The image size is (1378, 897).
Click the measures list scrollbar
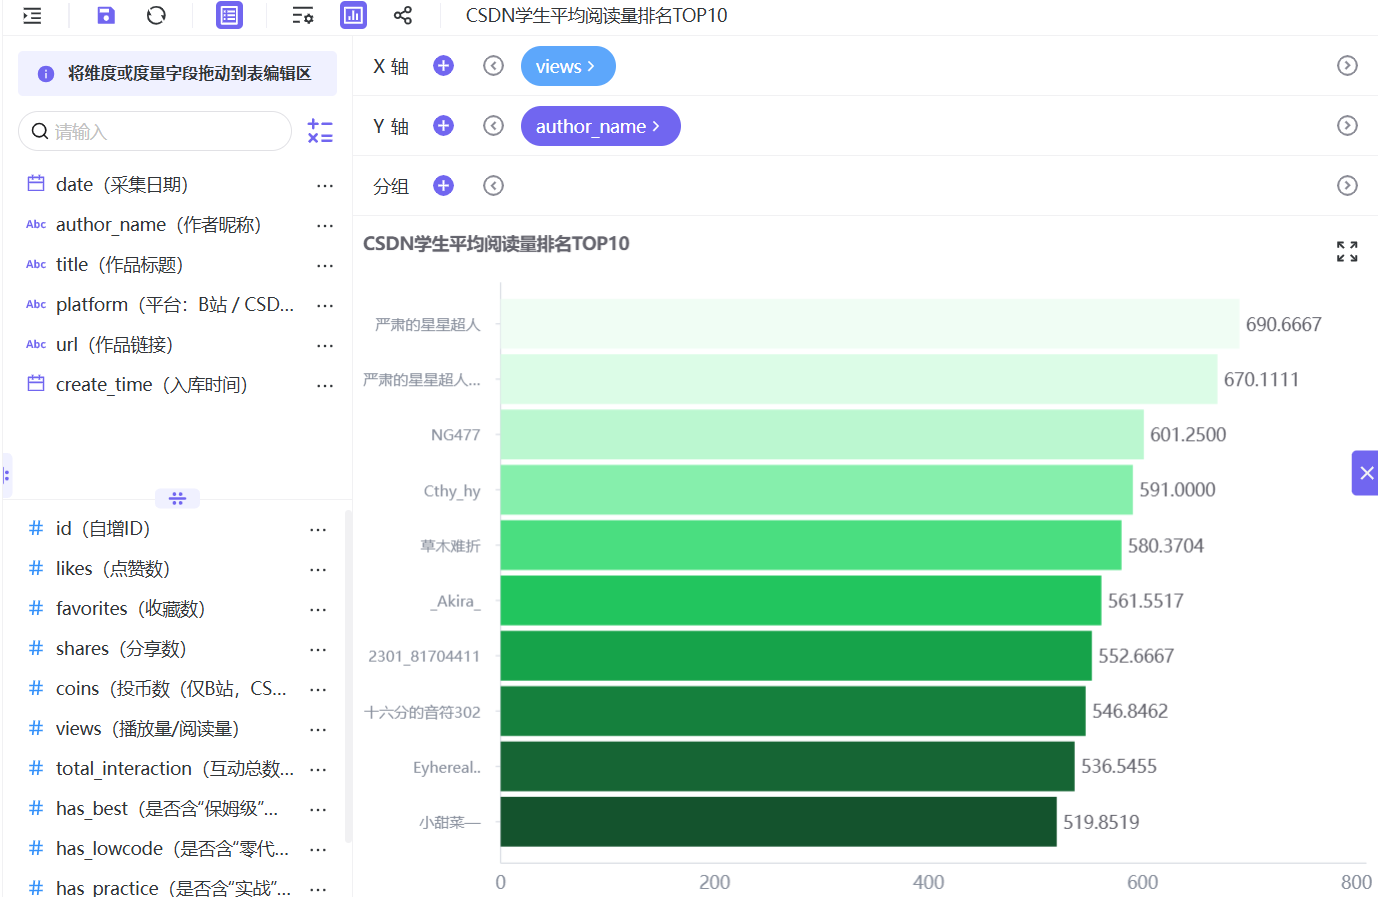pos(348,675)
